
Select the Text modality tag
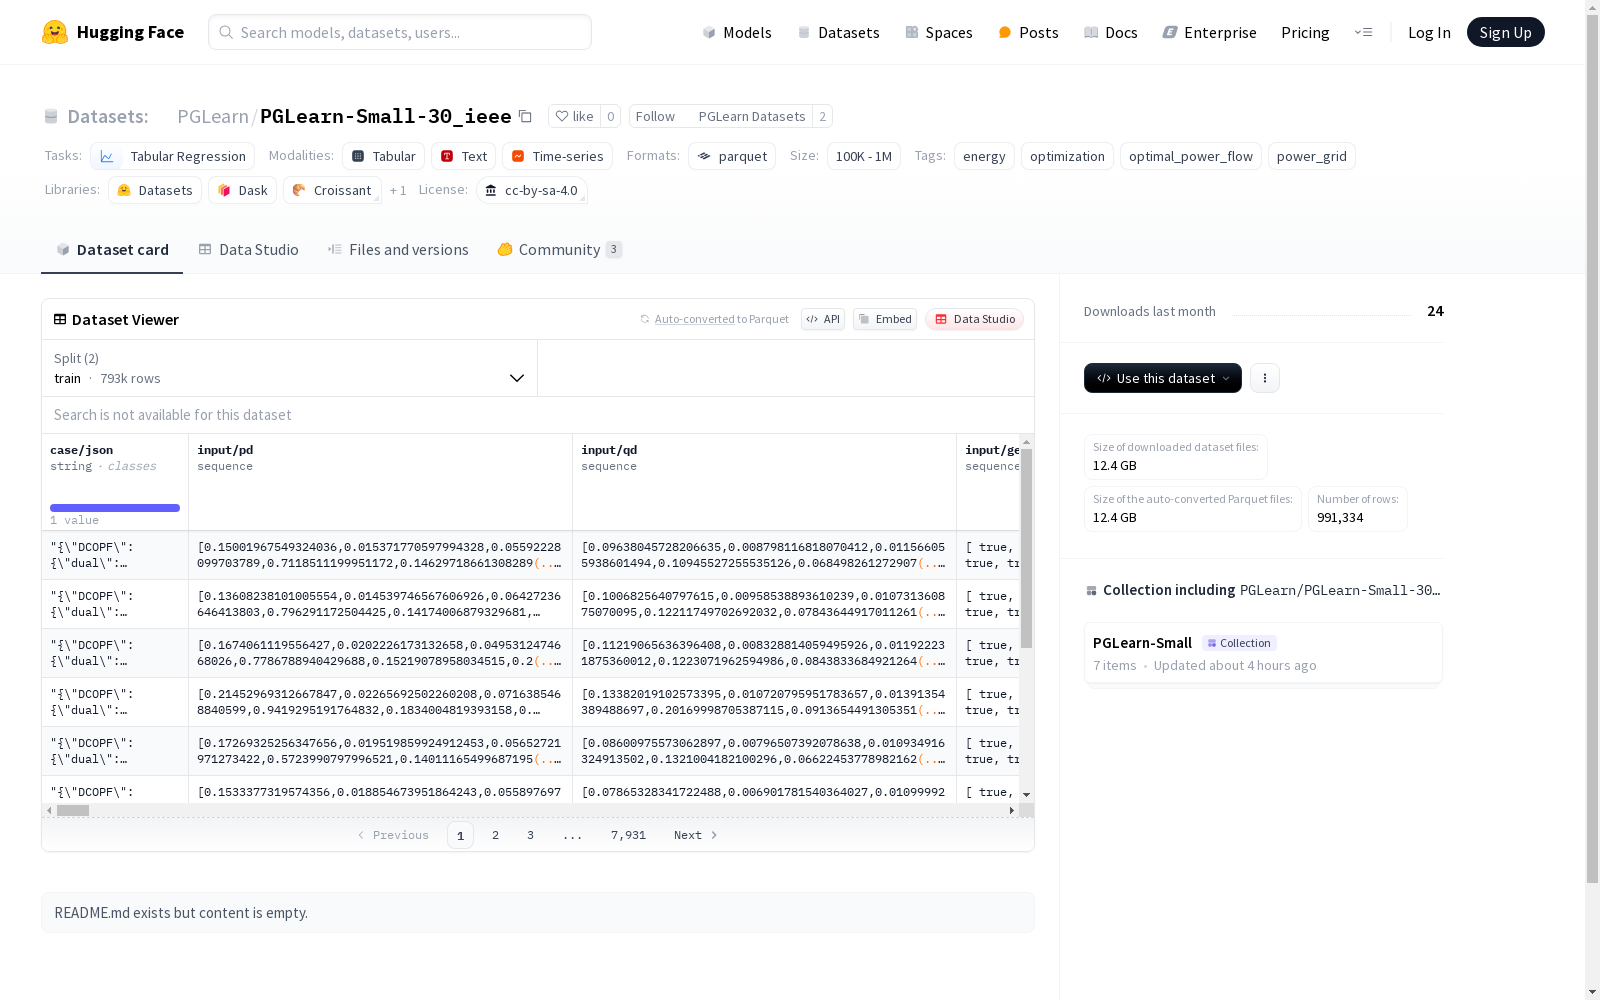click(x=463, y=156)
